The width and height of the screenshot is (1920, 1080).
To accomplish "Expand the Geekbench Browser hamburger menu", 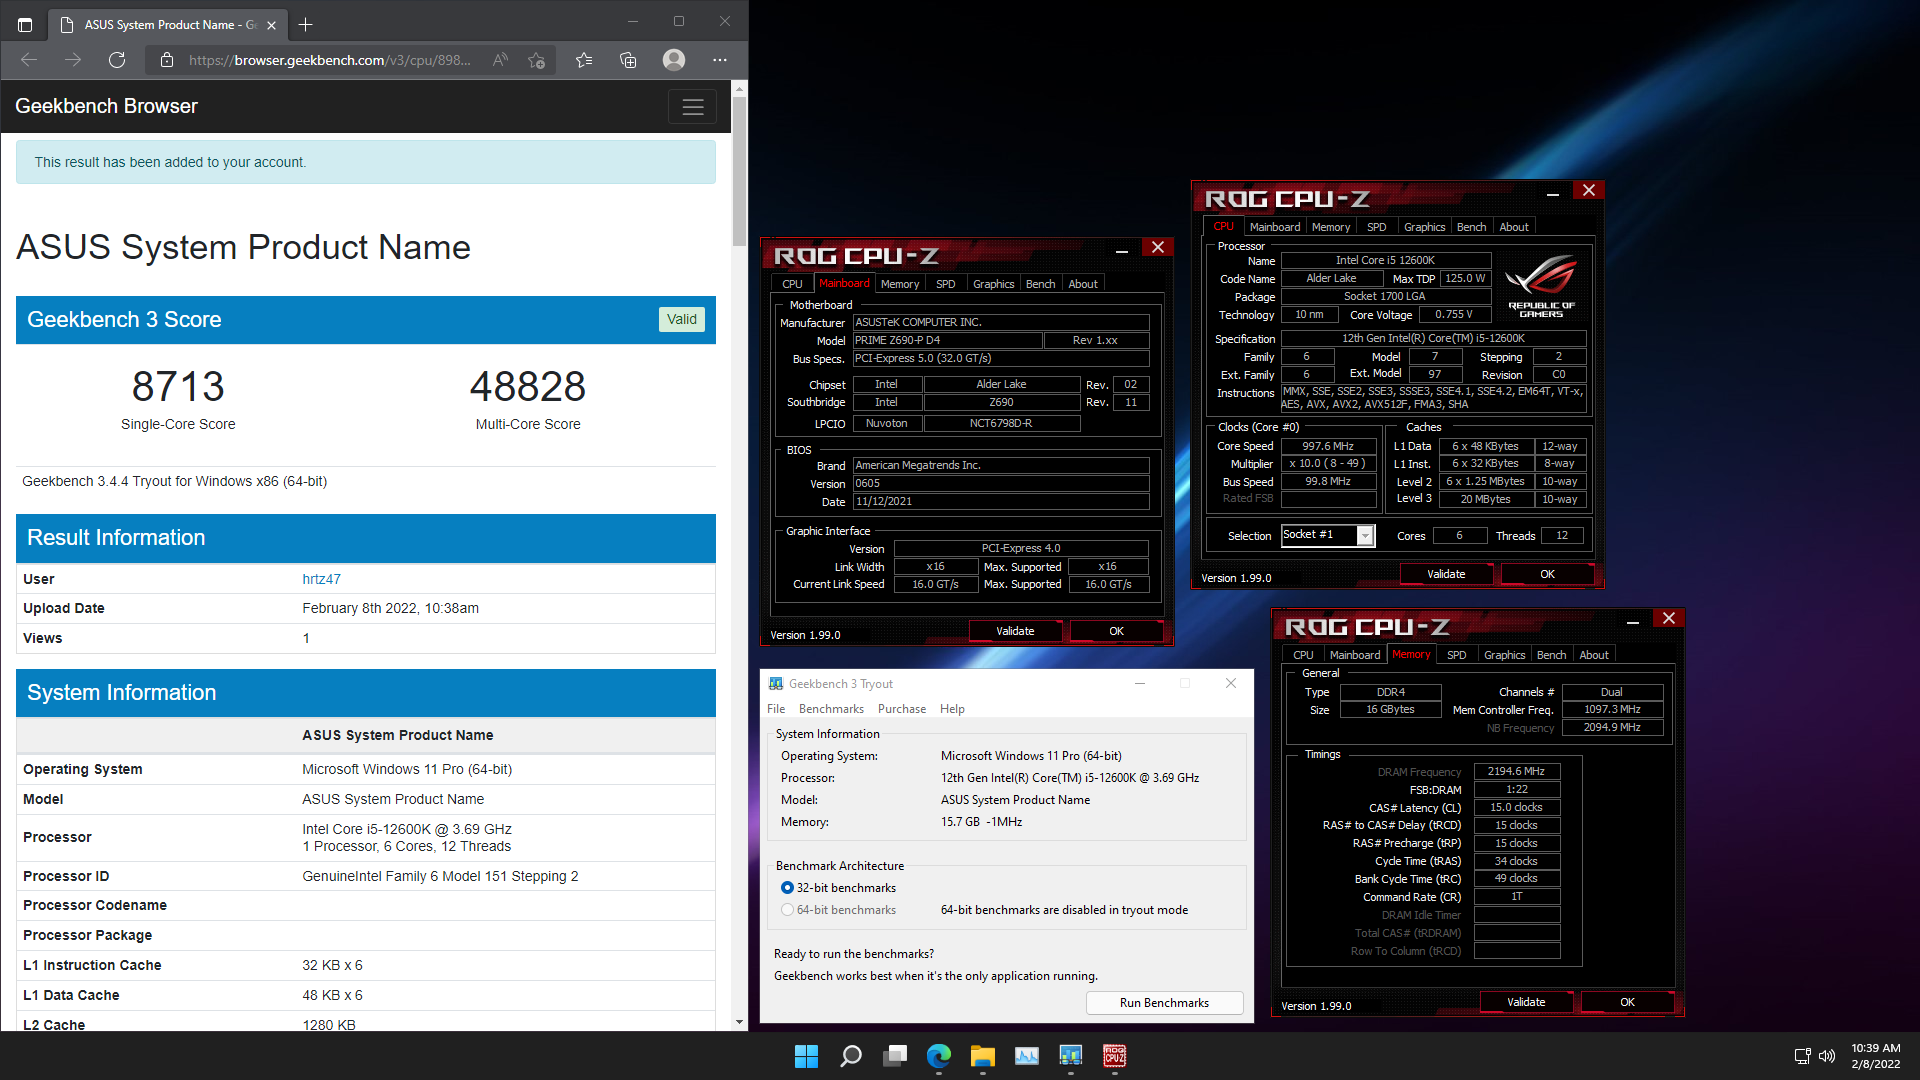I will coord(692,107).
